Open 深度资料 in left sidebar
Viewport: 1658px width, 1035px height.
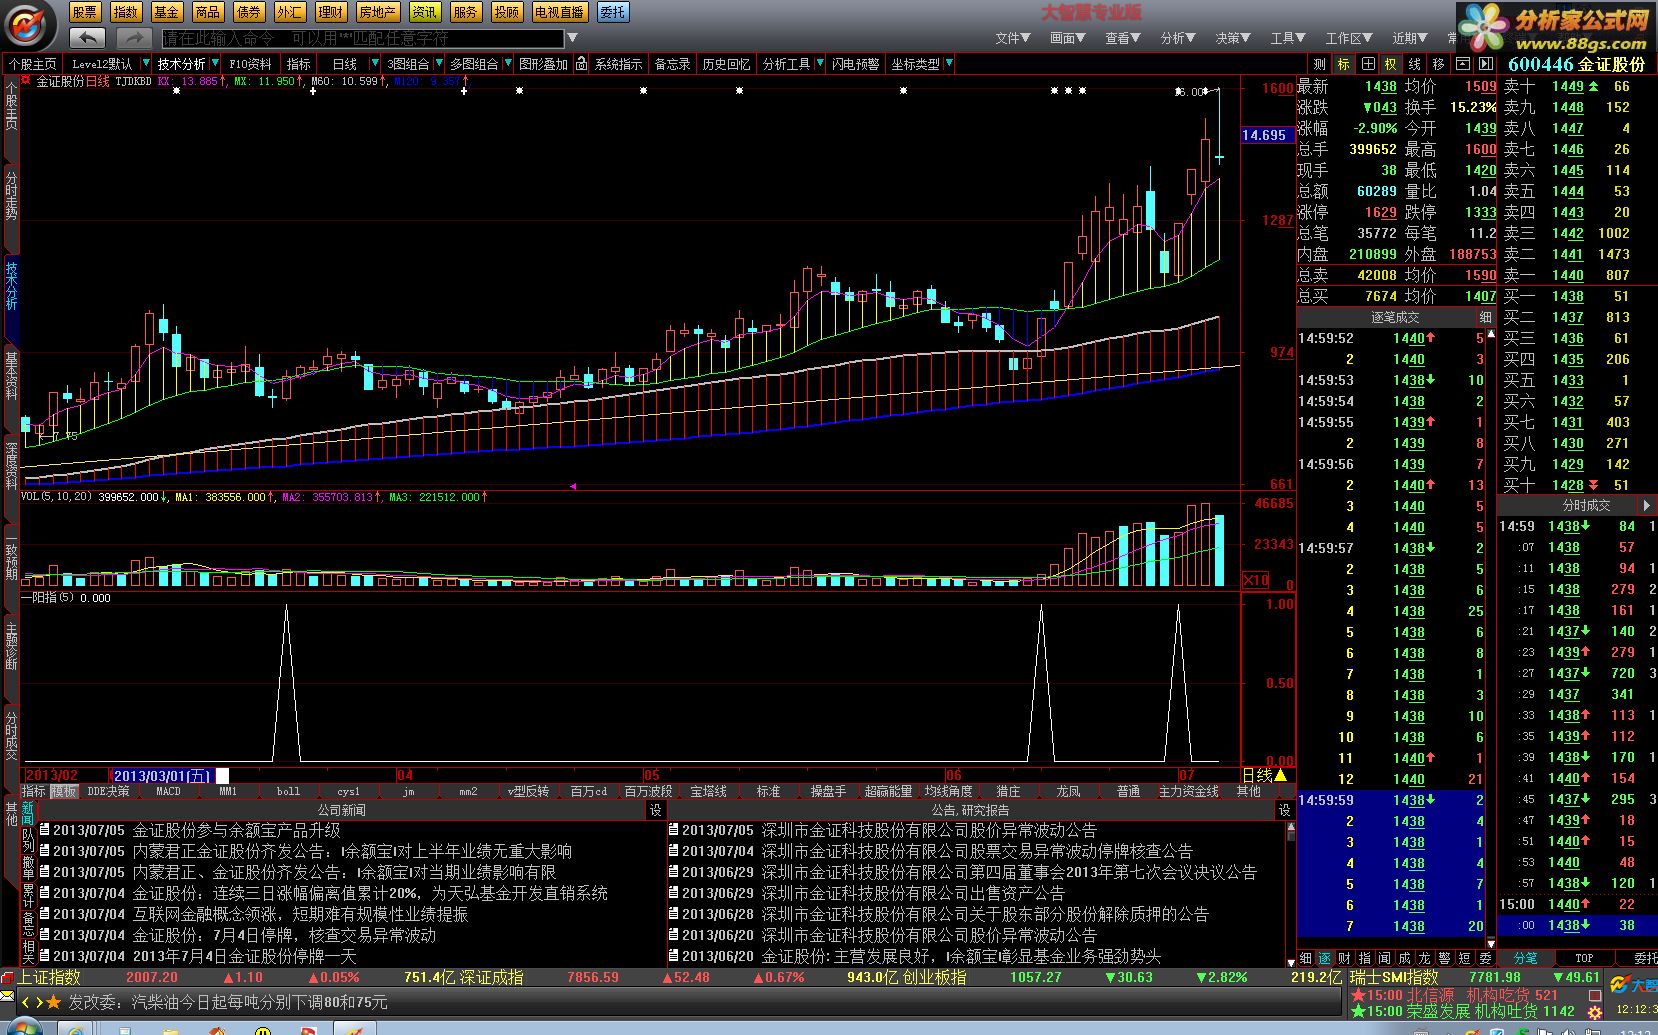tap(11, 465)
